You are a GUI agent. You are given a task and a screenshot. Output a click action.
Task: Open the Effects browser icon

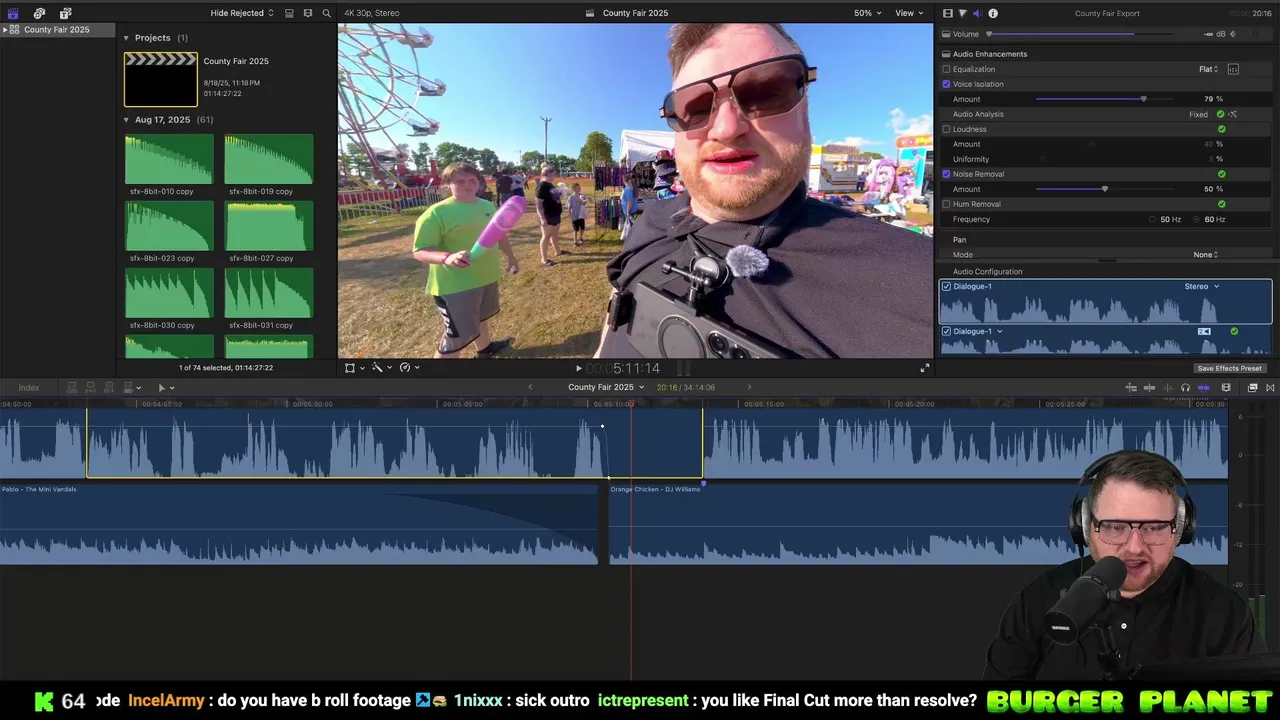pos(1252,388)
